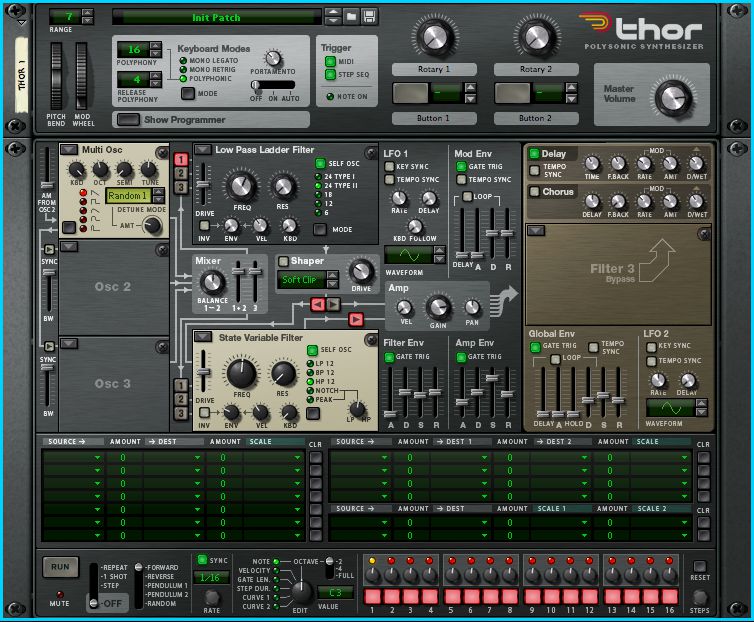The image size is (754, 622).
Task: Open Osc 3 slot type dropdown arrow
Action: click(69, 343)
